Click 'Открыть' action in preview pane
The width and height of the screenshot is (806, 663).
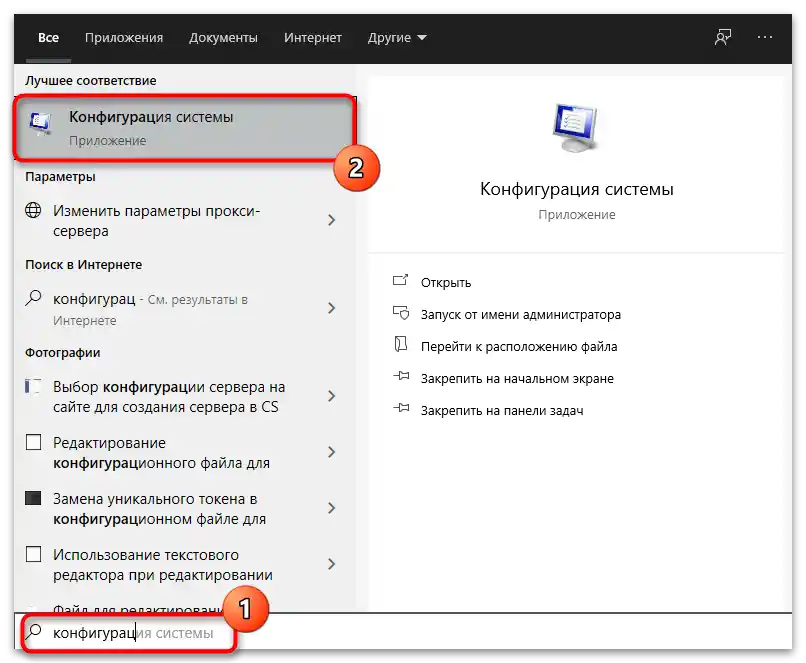tap(446, 282)
